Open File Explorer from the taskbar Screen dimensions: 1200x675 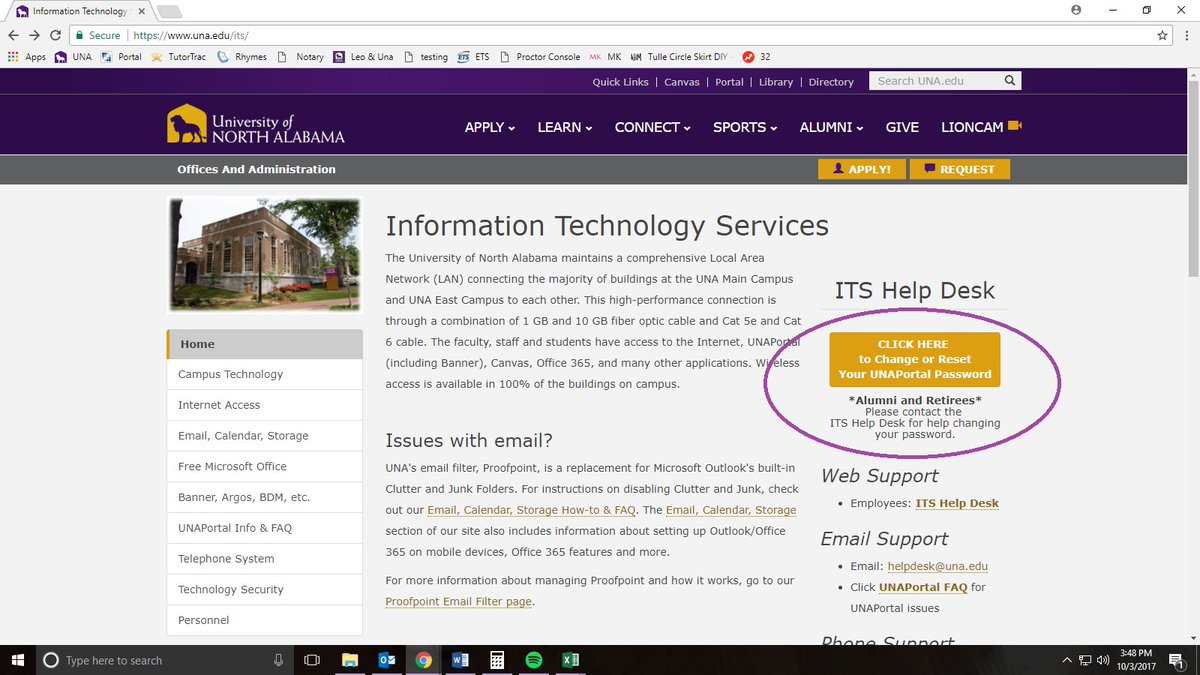click(x=350, y=660)
